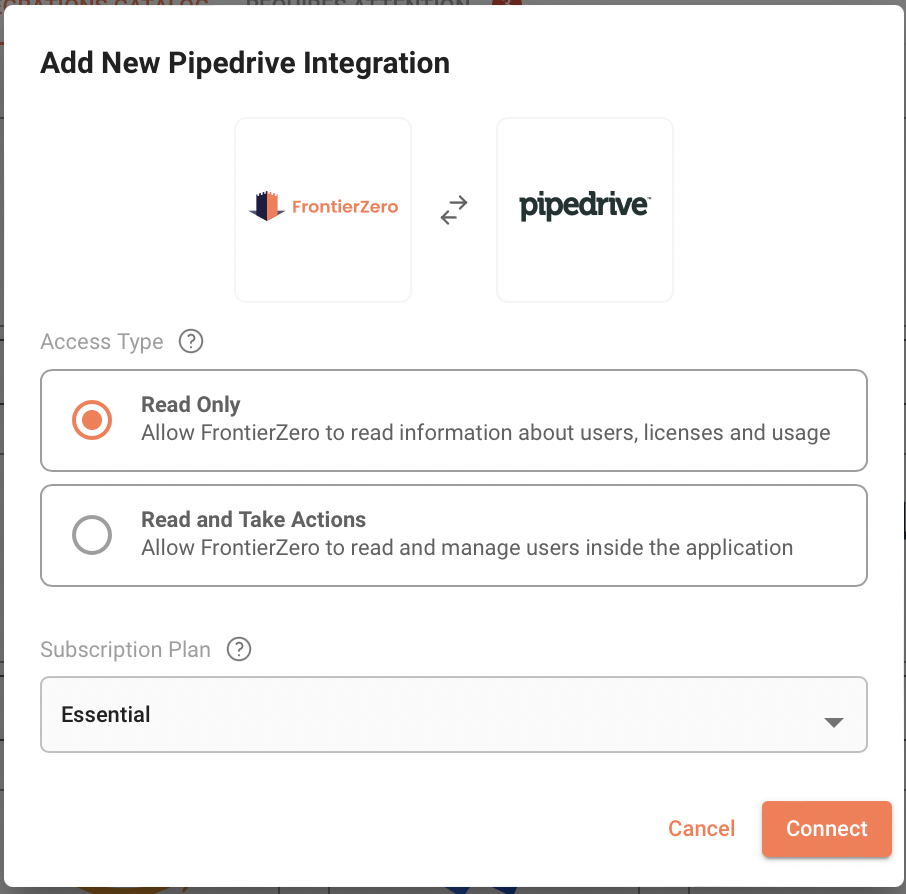Screen dimensions: 906x894
Task: Select the Read Only radio button
Action: [92, 420]
